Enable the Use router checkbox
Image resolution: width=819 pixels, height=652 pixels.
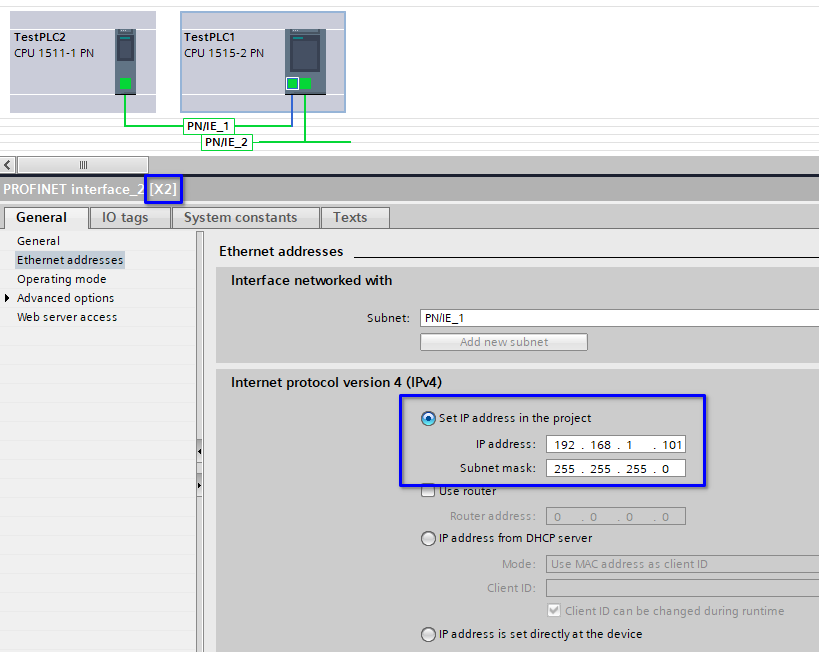pos(428,490)
